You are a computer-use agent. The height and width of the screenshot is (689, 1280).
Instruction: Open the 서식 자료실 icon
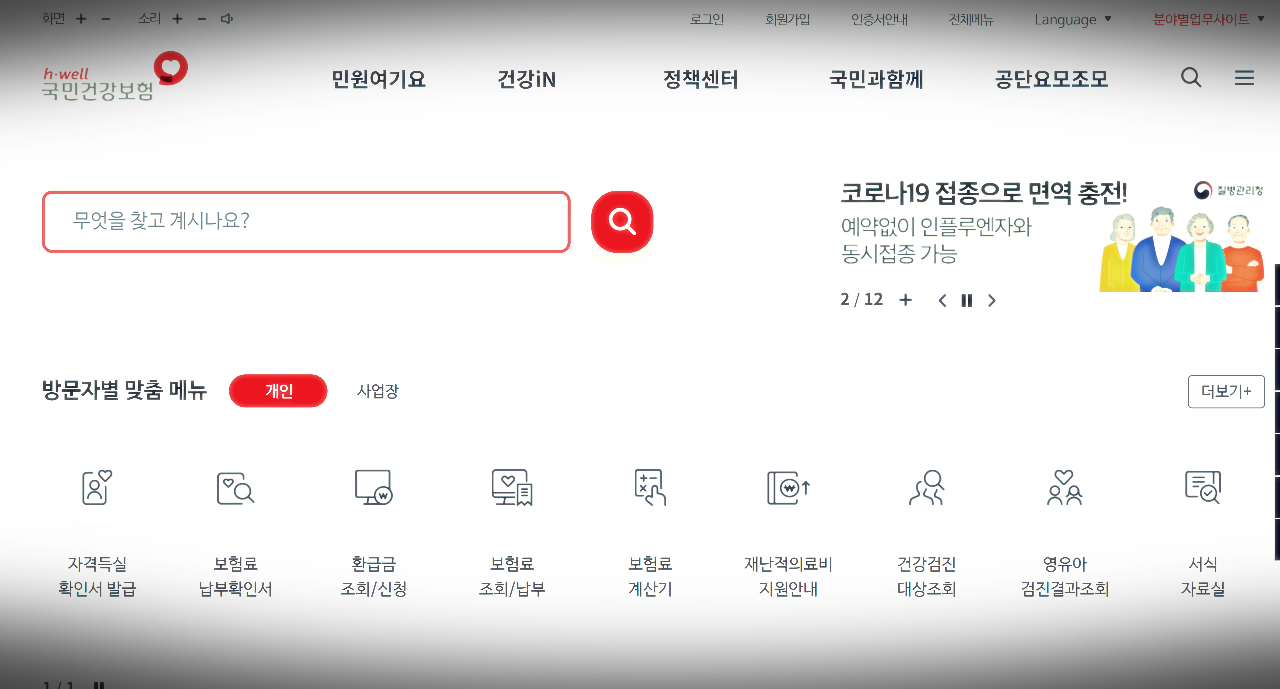pyautogui.click(x=1203, y=488)
